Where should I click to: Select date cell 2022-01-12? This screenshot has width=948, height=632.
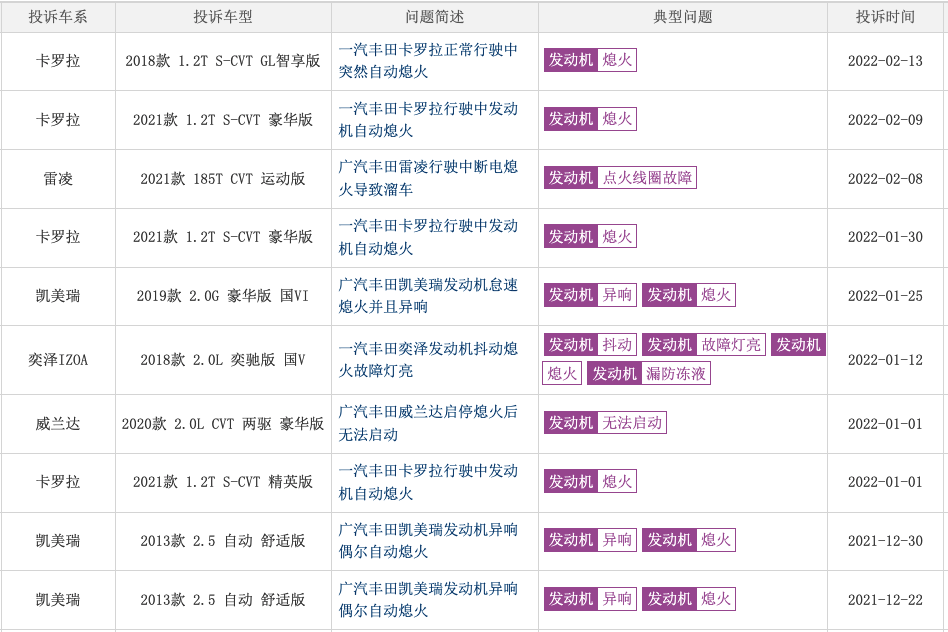point(885,360)
